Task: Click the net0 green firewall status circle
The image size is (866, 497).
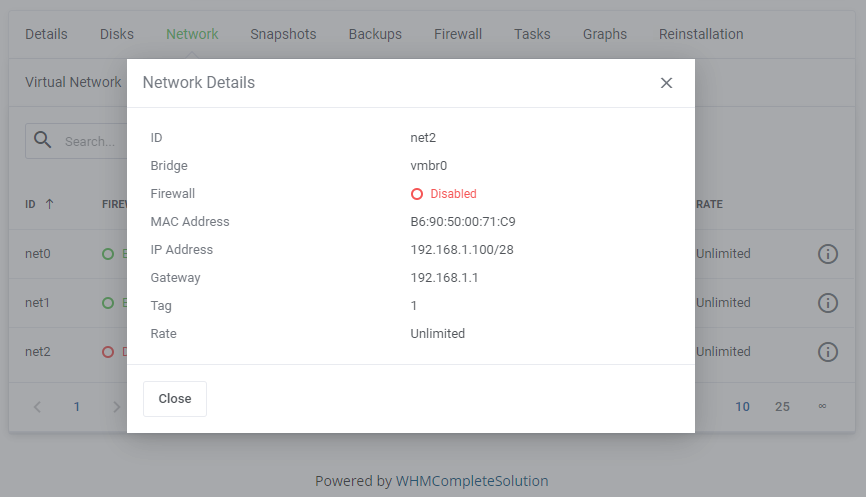Action: coord(108,254)
